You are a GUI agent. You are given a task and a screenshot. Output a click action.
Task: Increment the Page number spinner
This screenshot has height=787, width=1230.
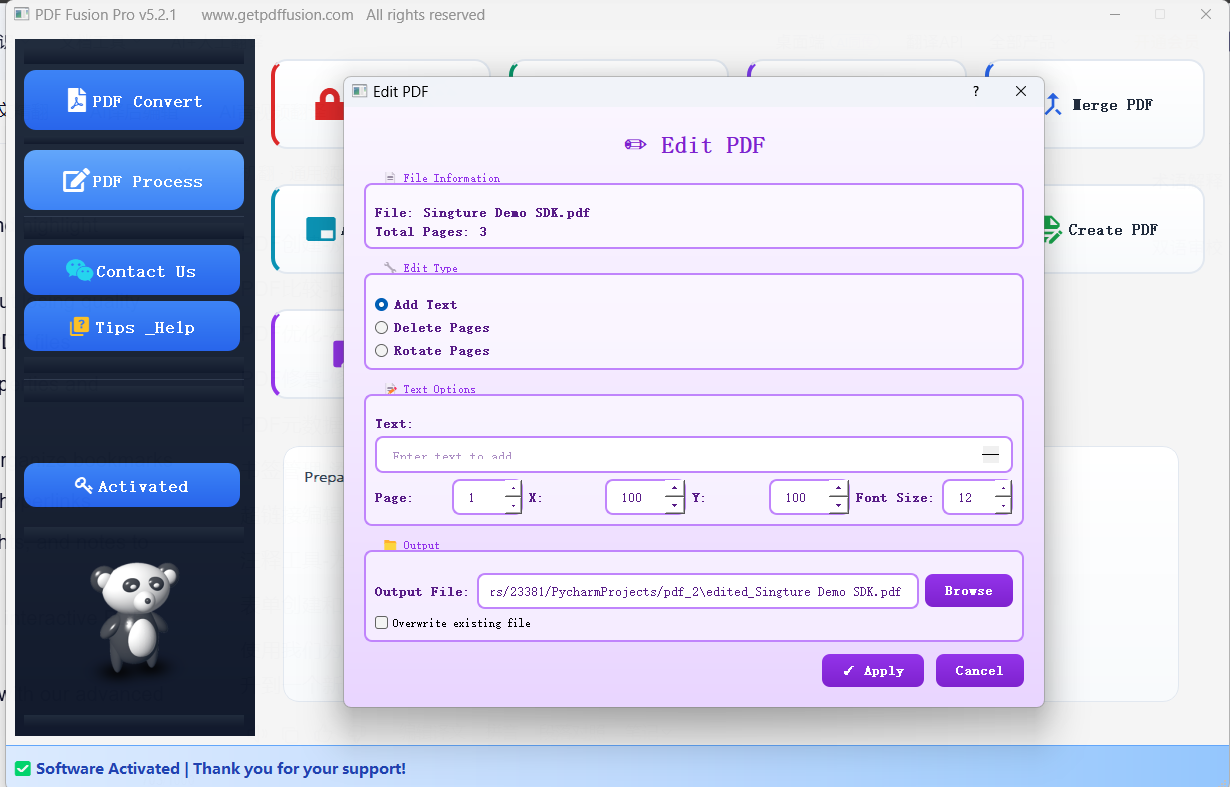click(511, 491)
